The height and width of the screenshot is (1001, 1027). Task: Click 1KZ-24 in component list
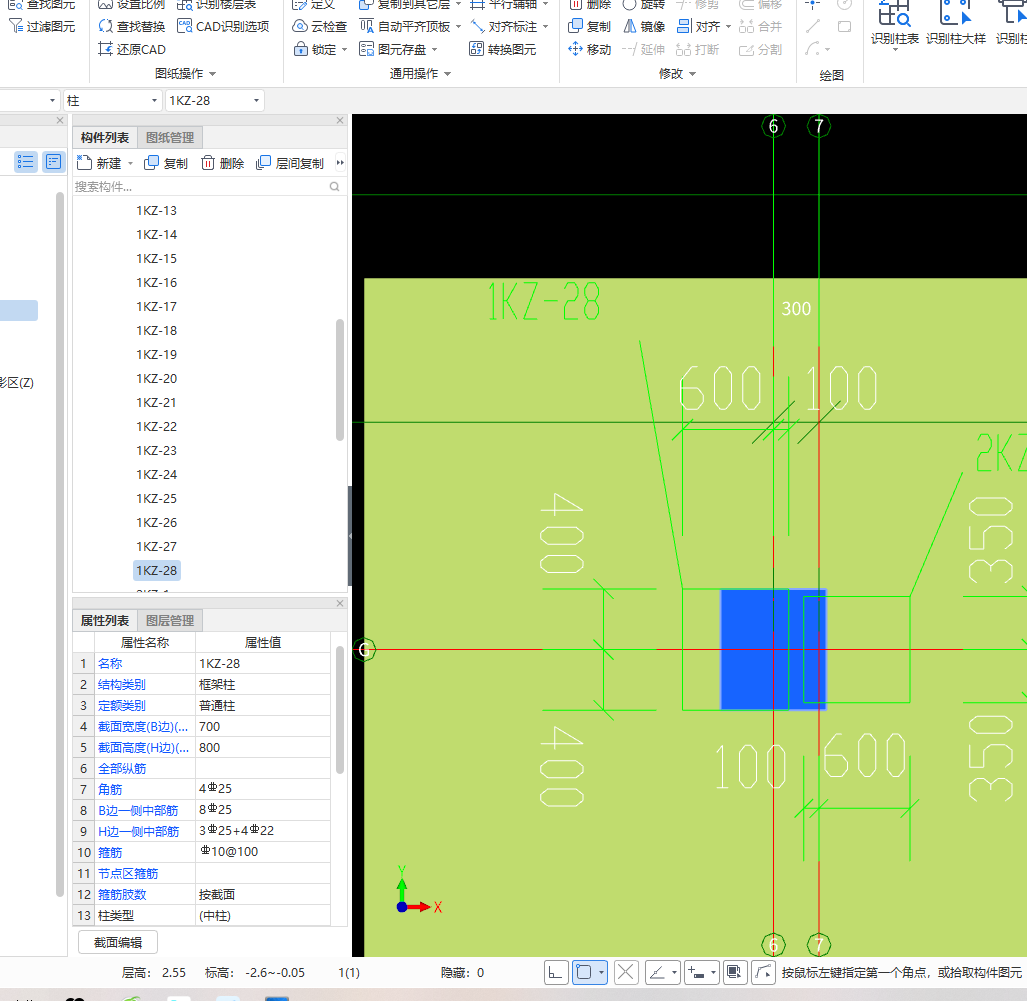click(x=157, y=474)
